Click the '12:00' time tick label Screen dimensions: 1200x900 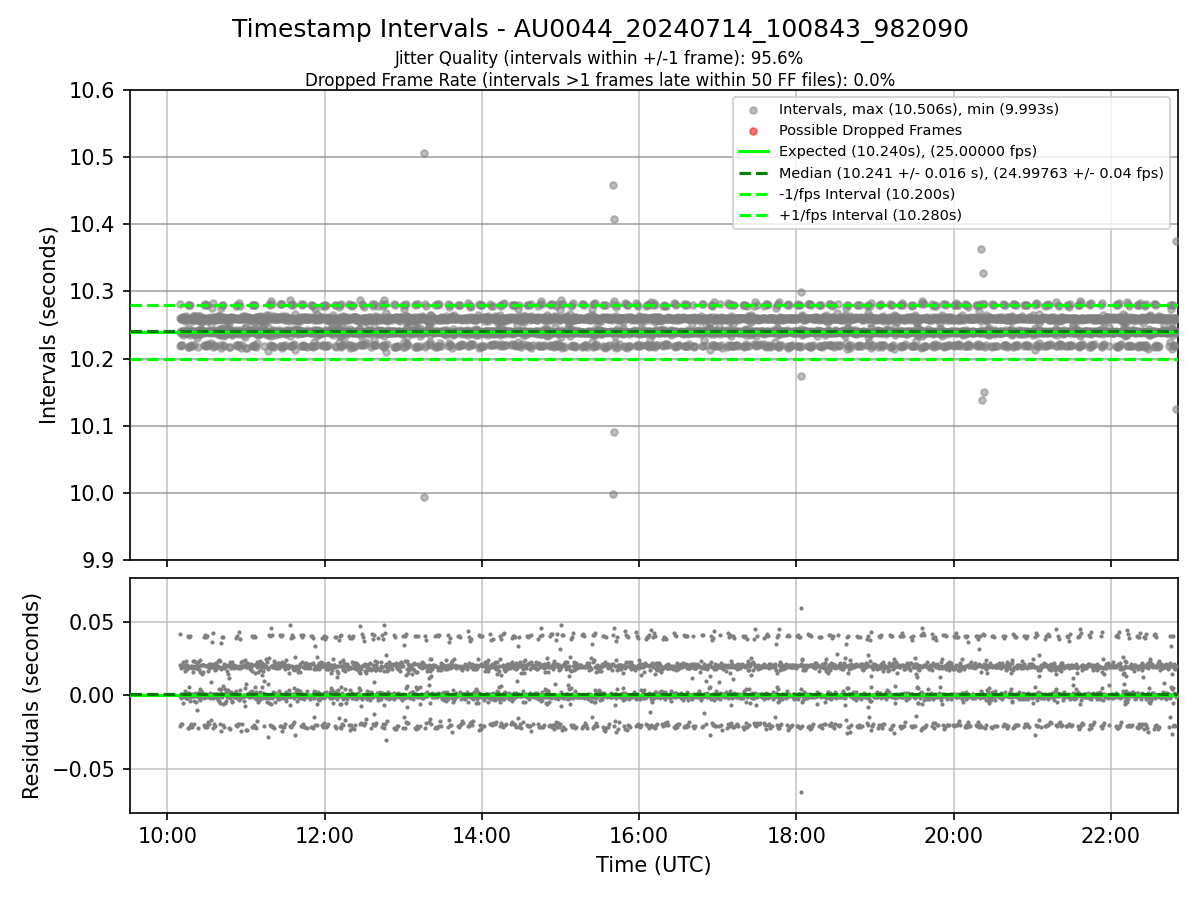tap(324, 834)
